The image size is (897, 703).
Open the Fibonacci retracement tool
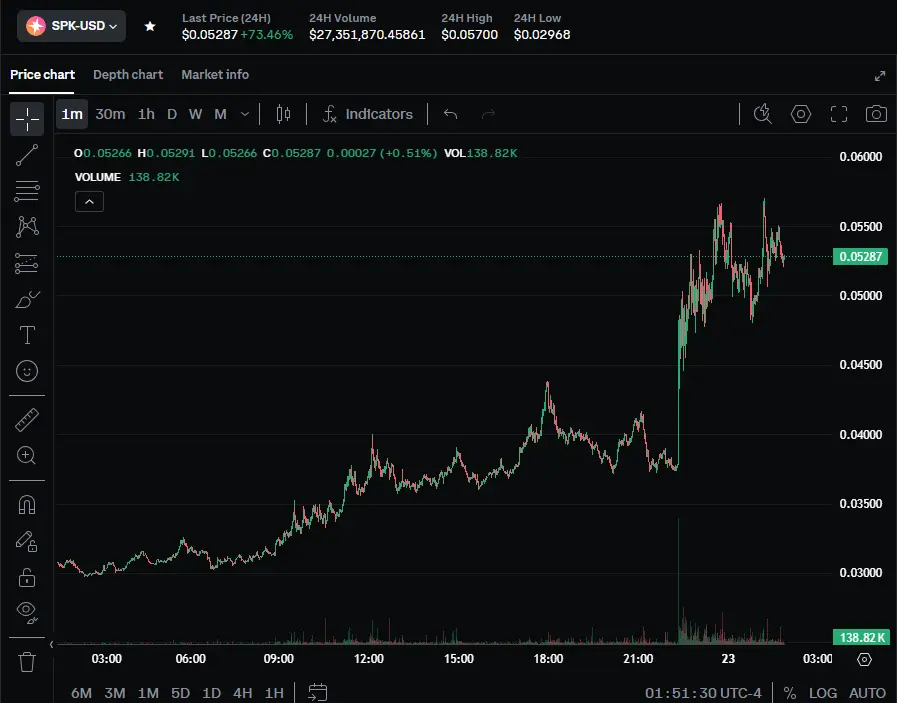coord(27,191)
